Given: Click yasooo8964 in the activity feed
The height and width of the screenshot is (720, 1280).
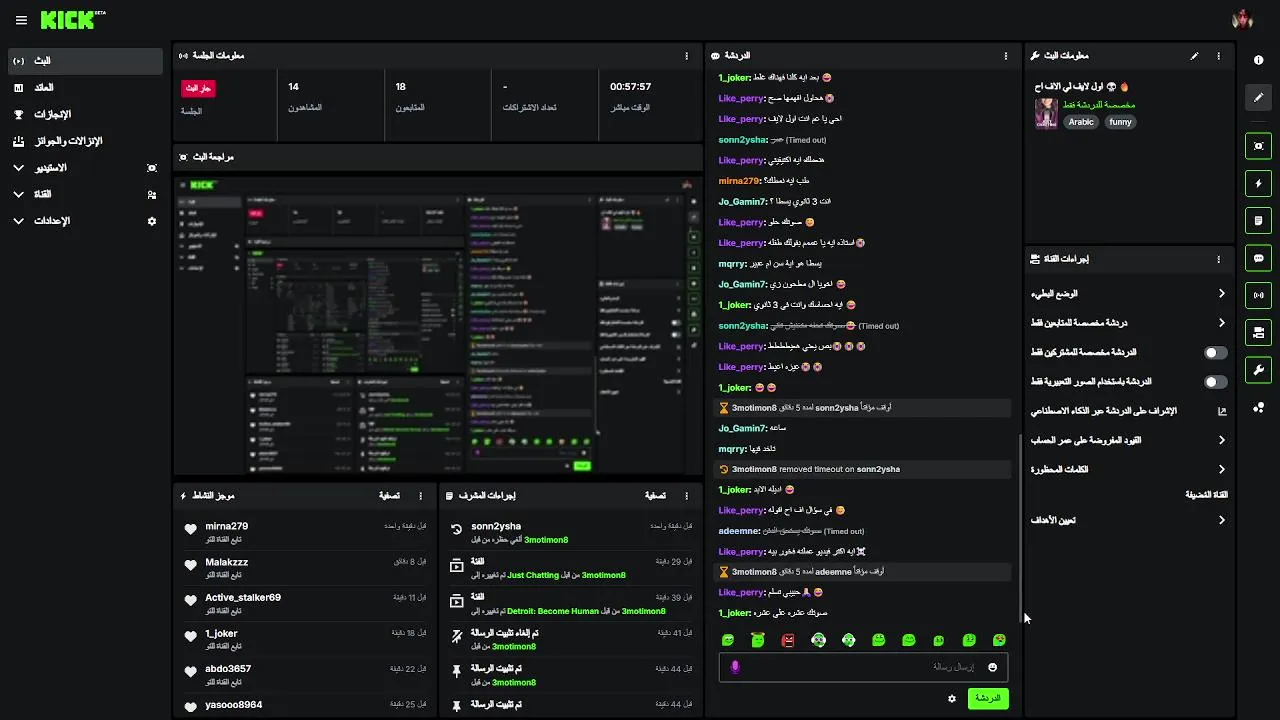Looking at the screenshot, I should click(x=234, y=704).
